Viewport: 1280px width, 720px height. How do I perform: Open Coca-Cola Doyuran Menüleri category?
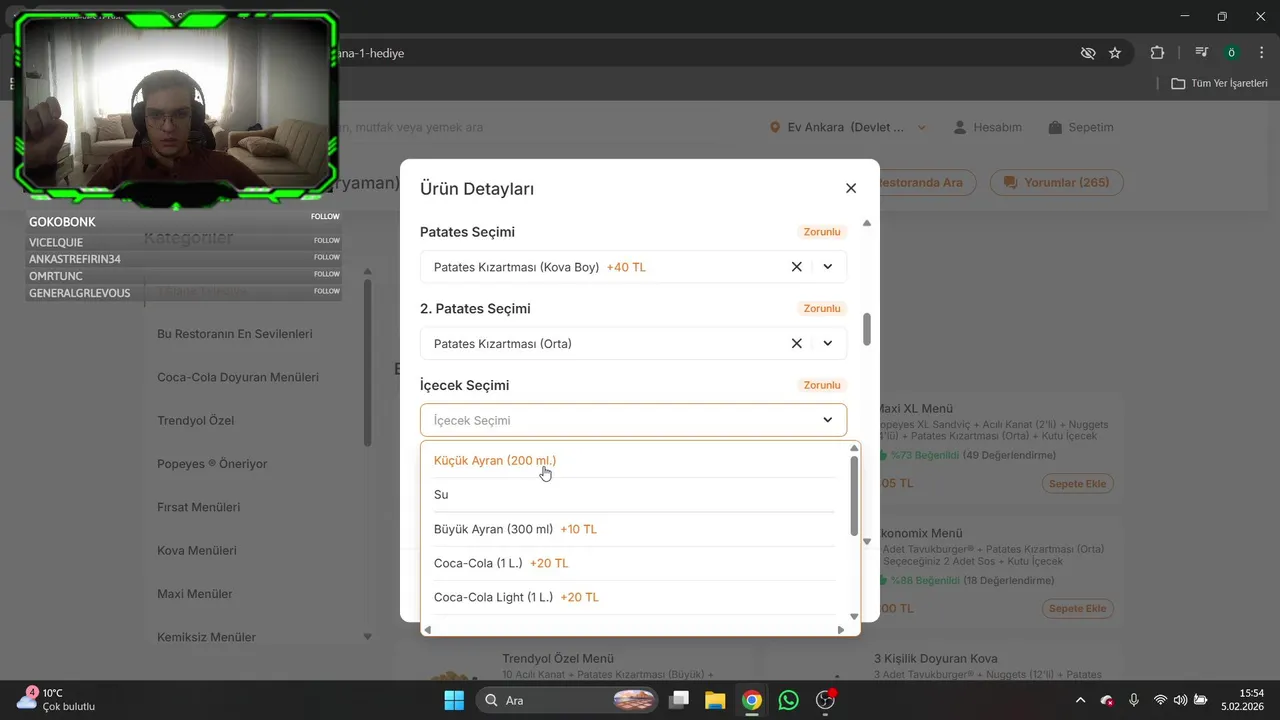coord(238,377)
